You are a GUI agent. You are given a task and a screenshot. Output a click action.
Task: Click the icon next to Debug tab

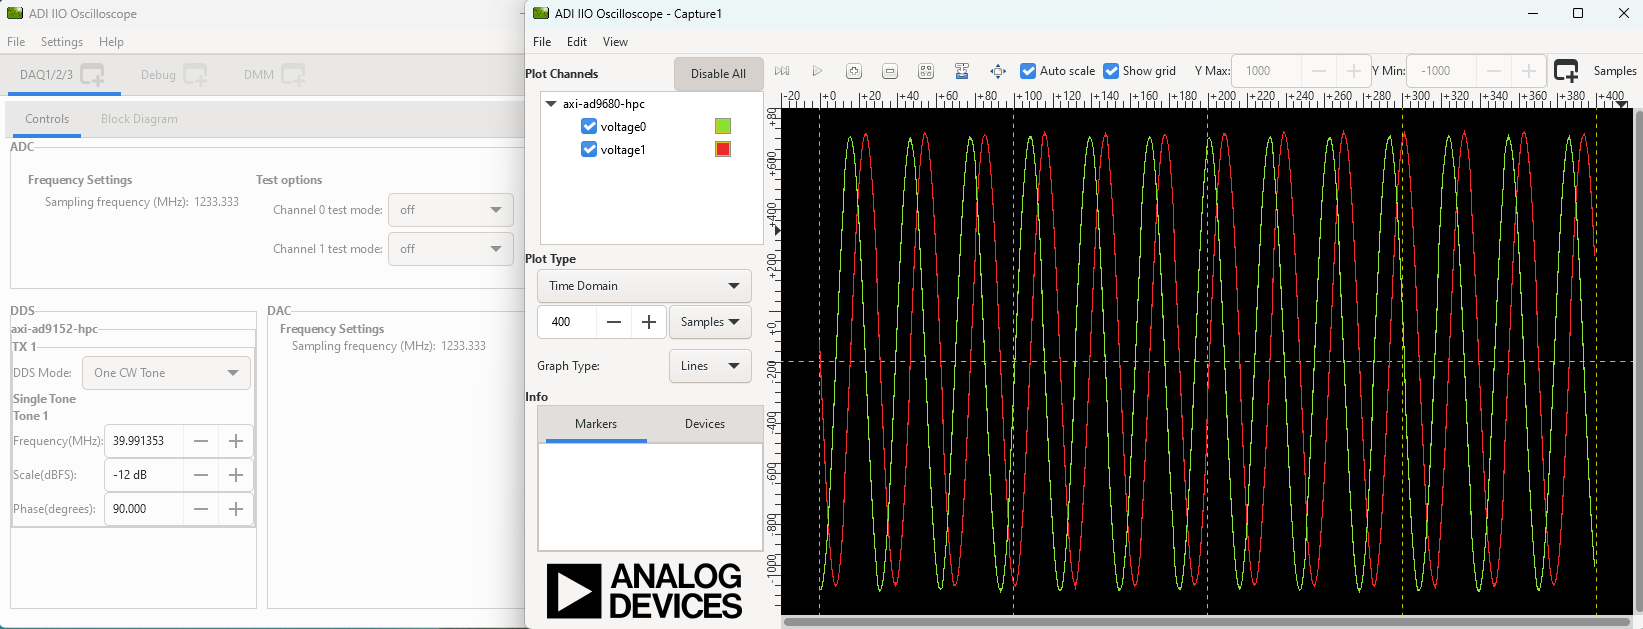pos(195,74)
